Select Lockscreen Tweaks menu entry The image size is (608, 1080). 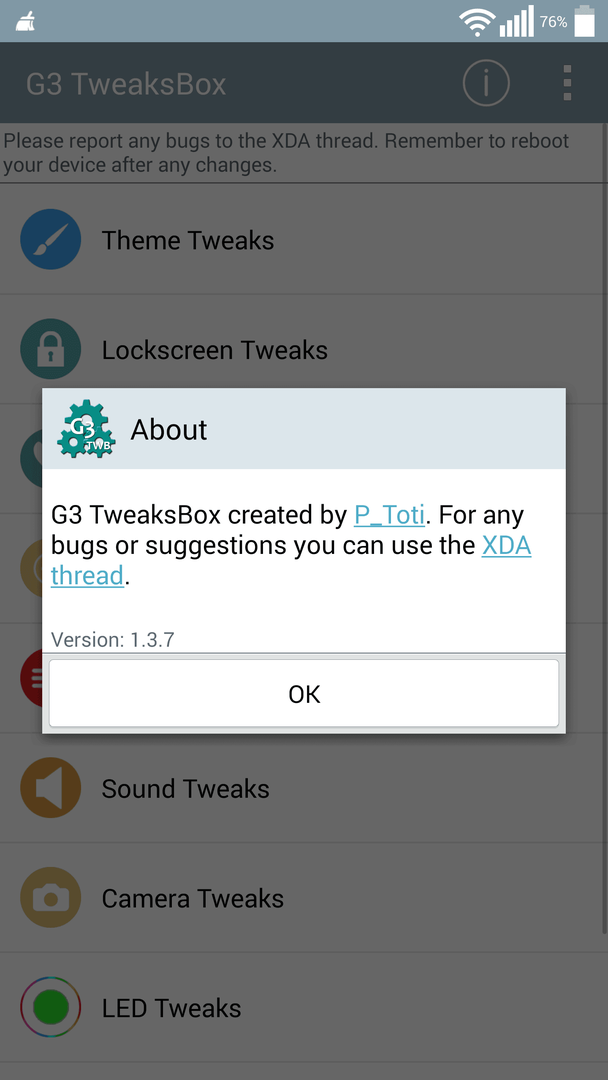(x=304, y=350)
